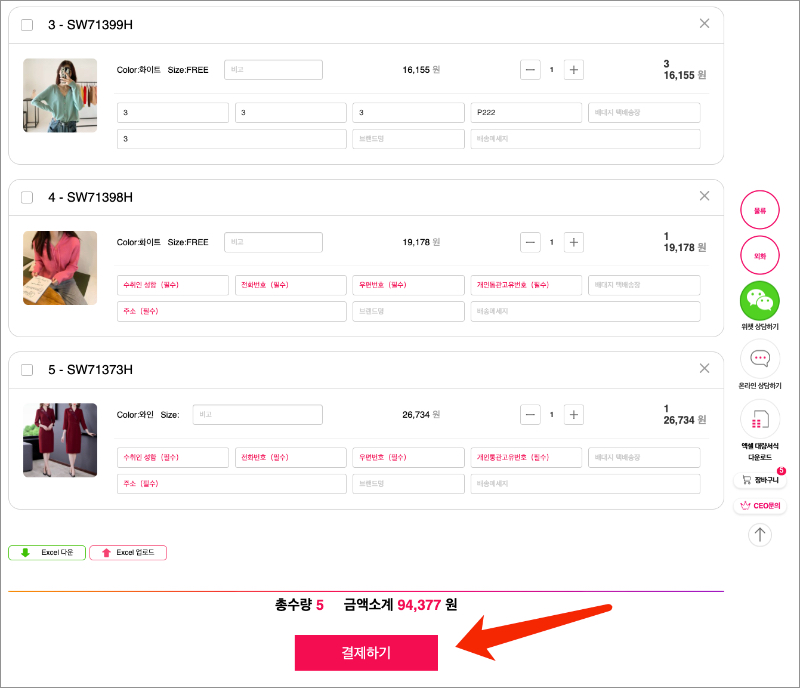
Task: Tick the checkbox for 4 - SW71398H
Action: [27, 197]
